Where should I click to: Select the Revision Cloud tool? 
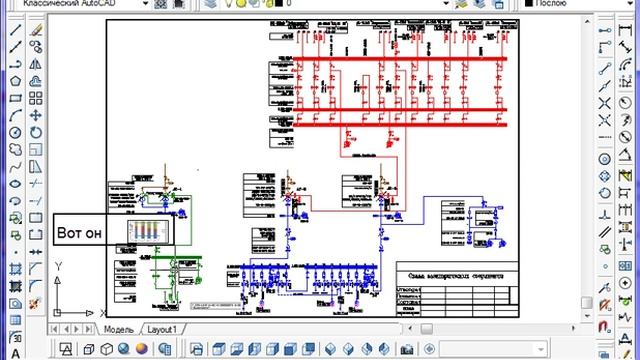(x=16, y=150)
